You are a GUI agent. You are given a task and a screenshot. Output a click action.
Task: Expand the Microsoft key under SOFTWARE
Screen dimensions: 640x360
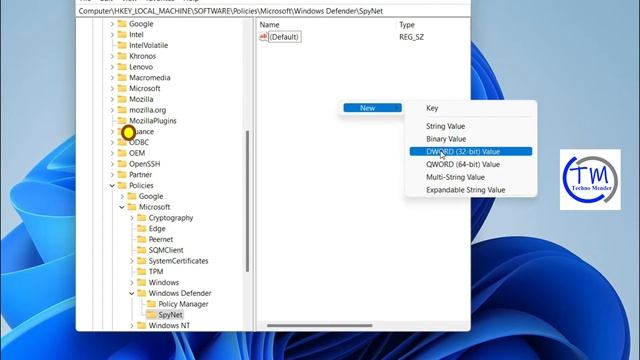tap(112, 88)
